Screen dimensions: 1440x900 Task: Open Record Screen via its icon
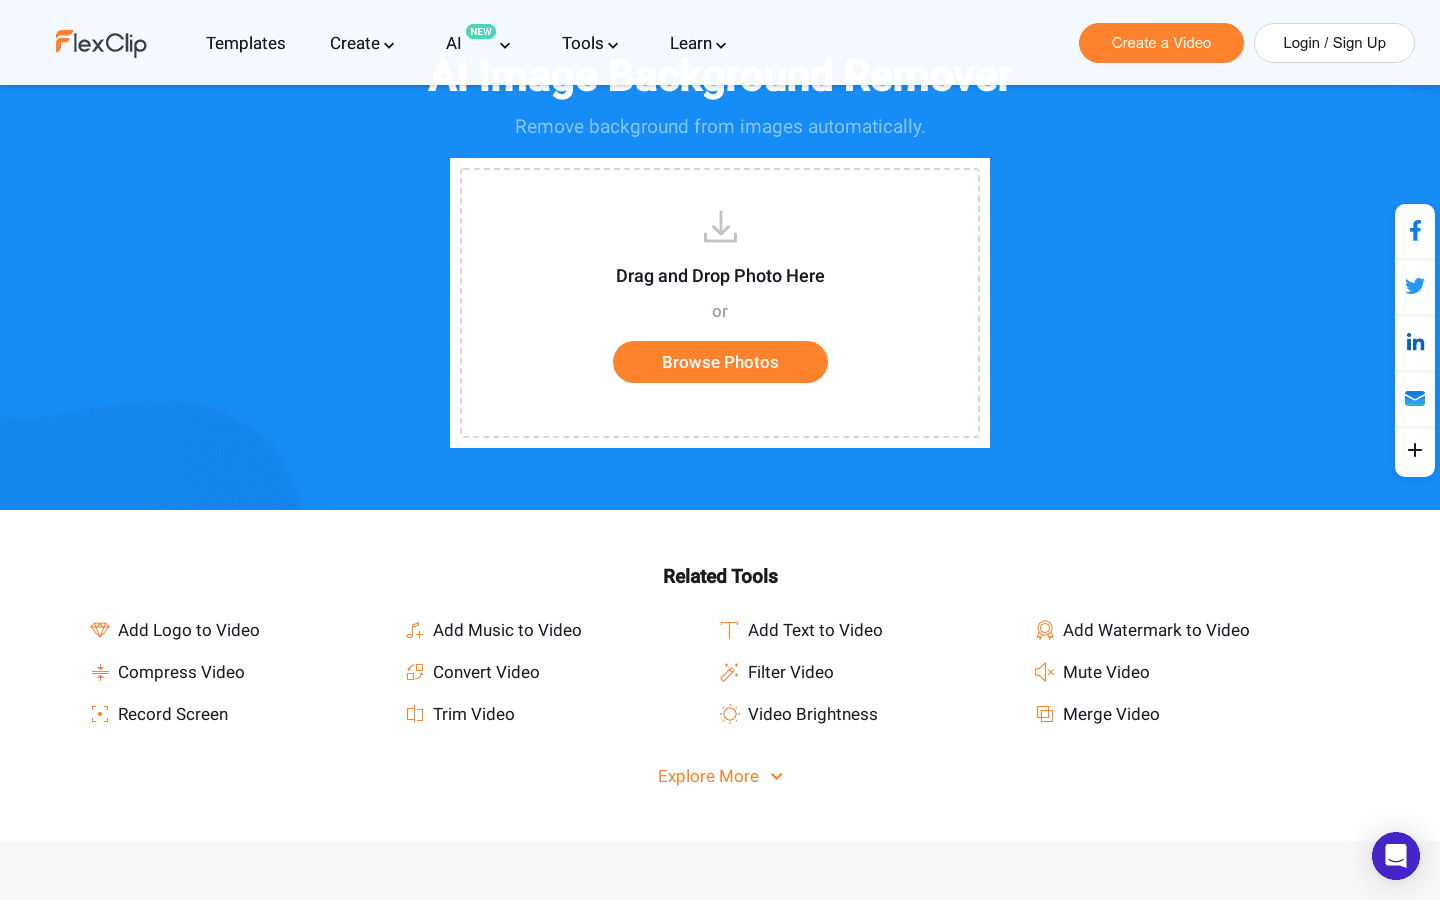(100, 714)
